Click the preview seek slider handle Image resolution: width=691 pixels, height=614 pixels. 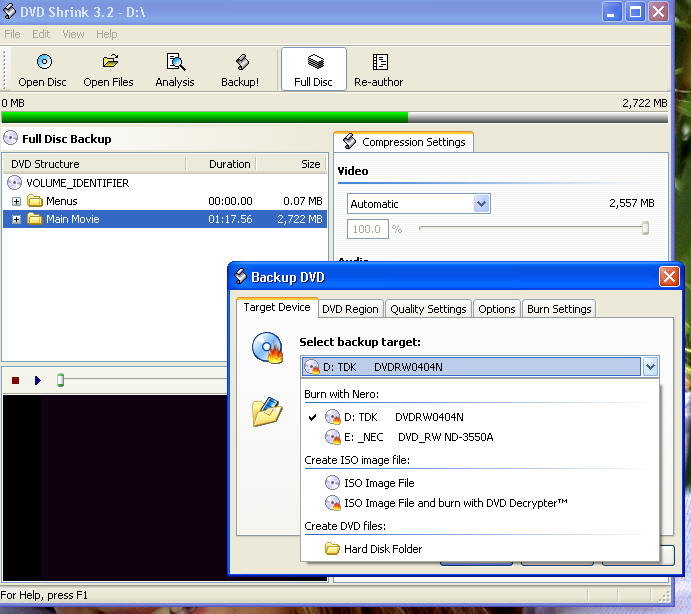point(60,380)
